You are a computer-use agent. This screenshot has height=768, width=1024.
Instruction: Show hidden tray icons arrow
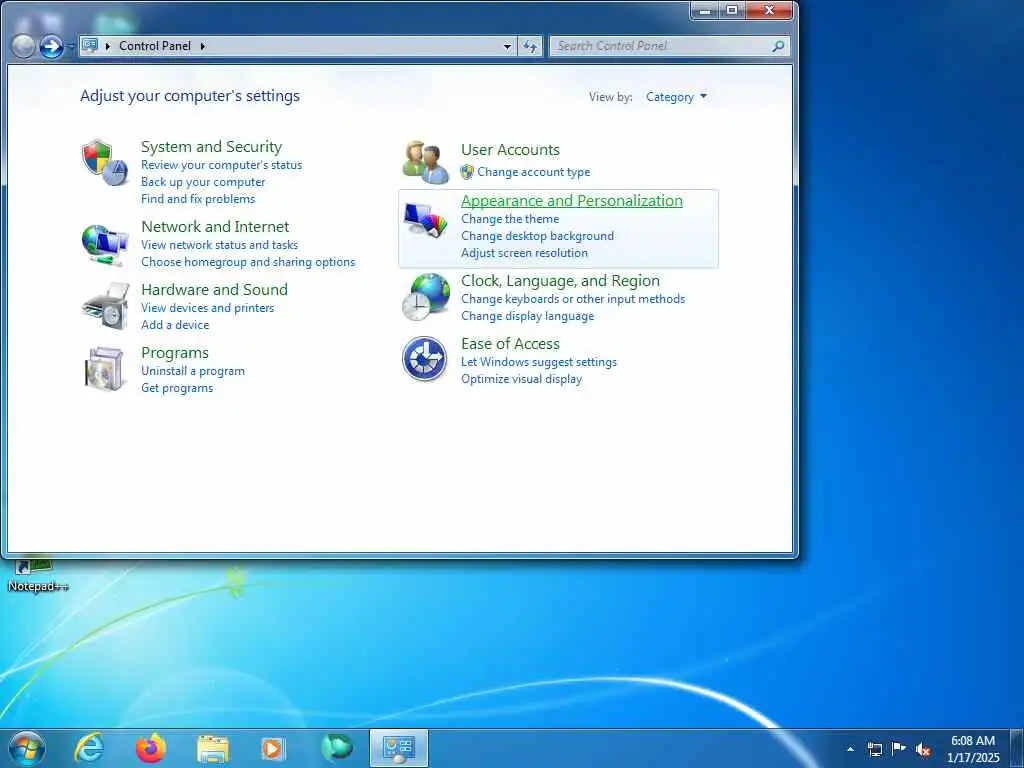click(850, 749)
